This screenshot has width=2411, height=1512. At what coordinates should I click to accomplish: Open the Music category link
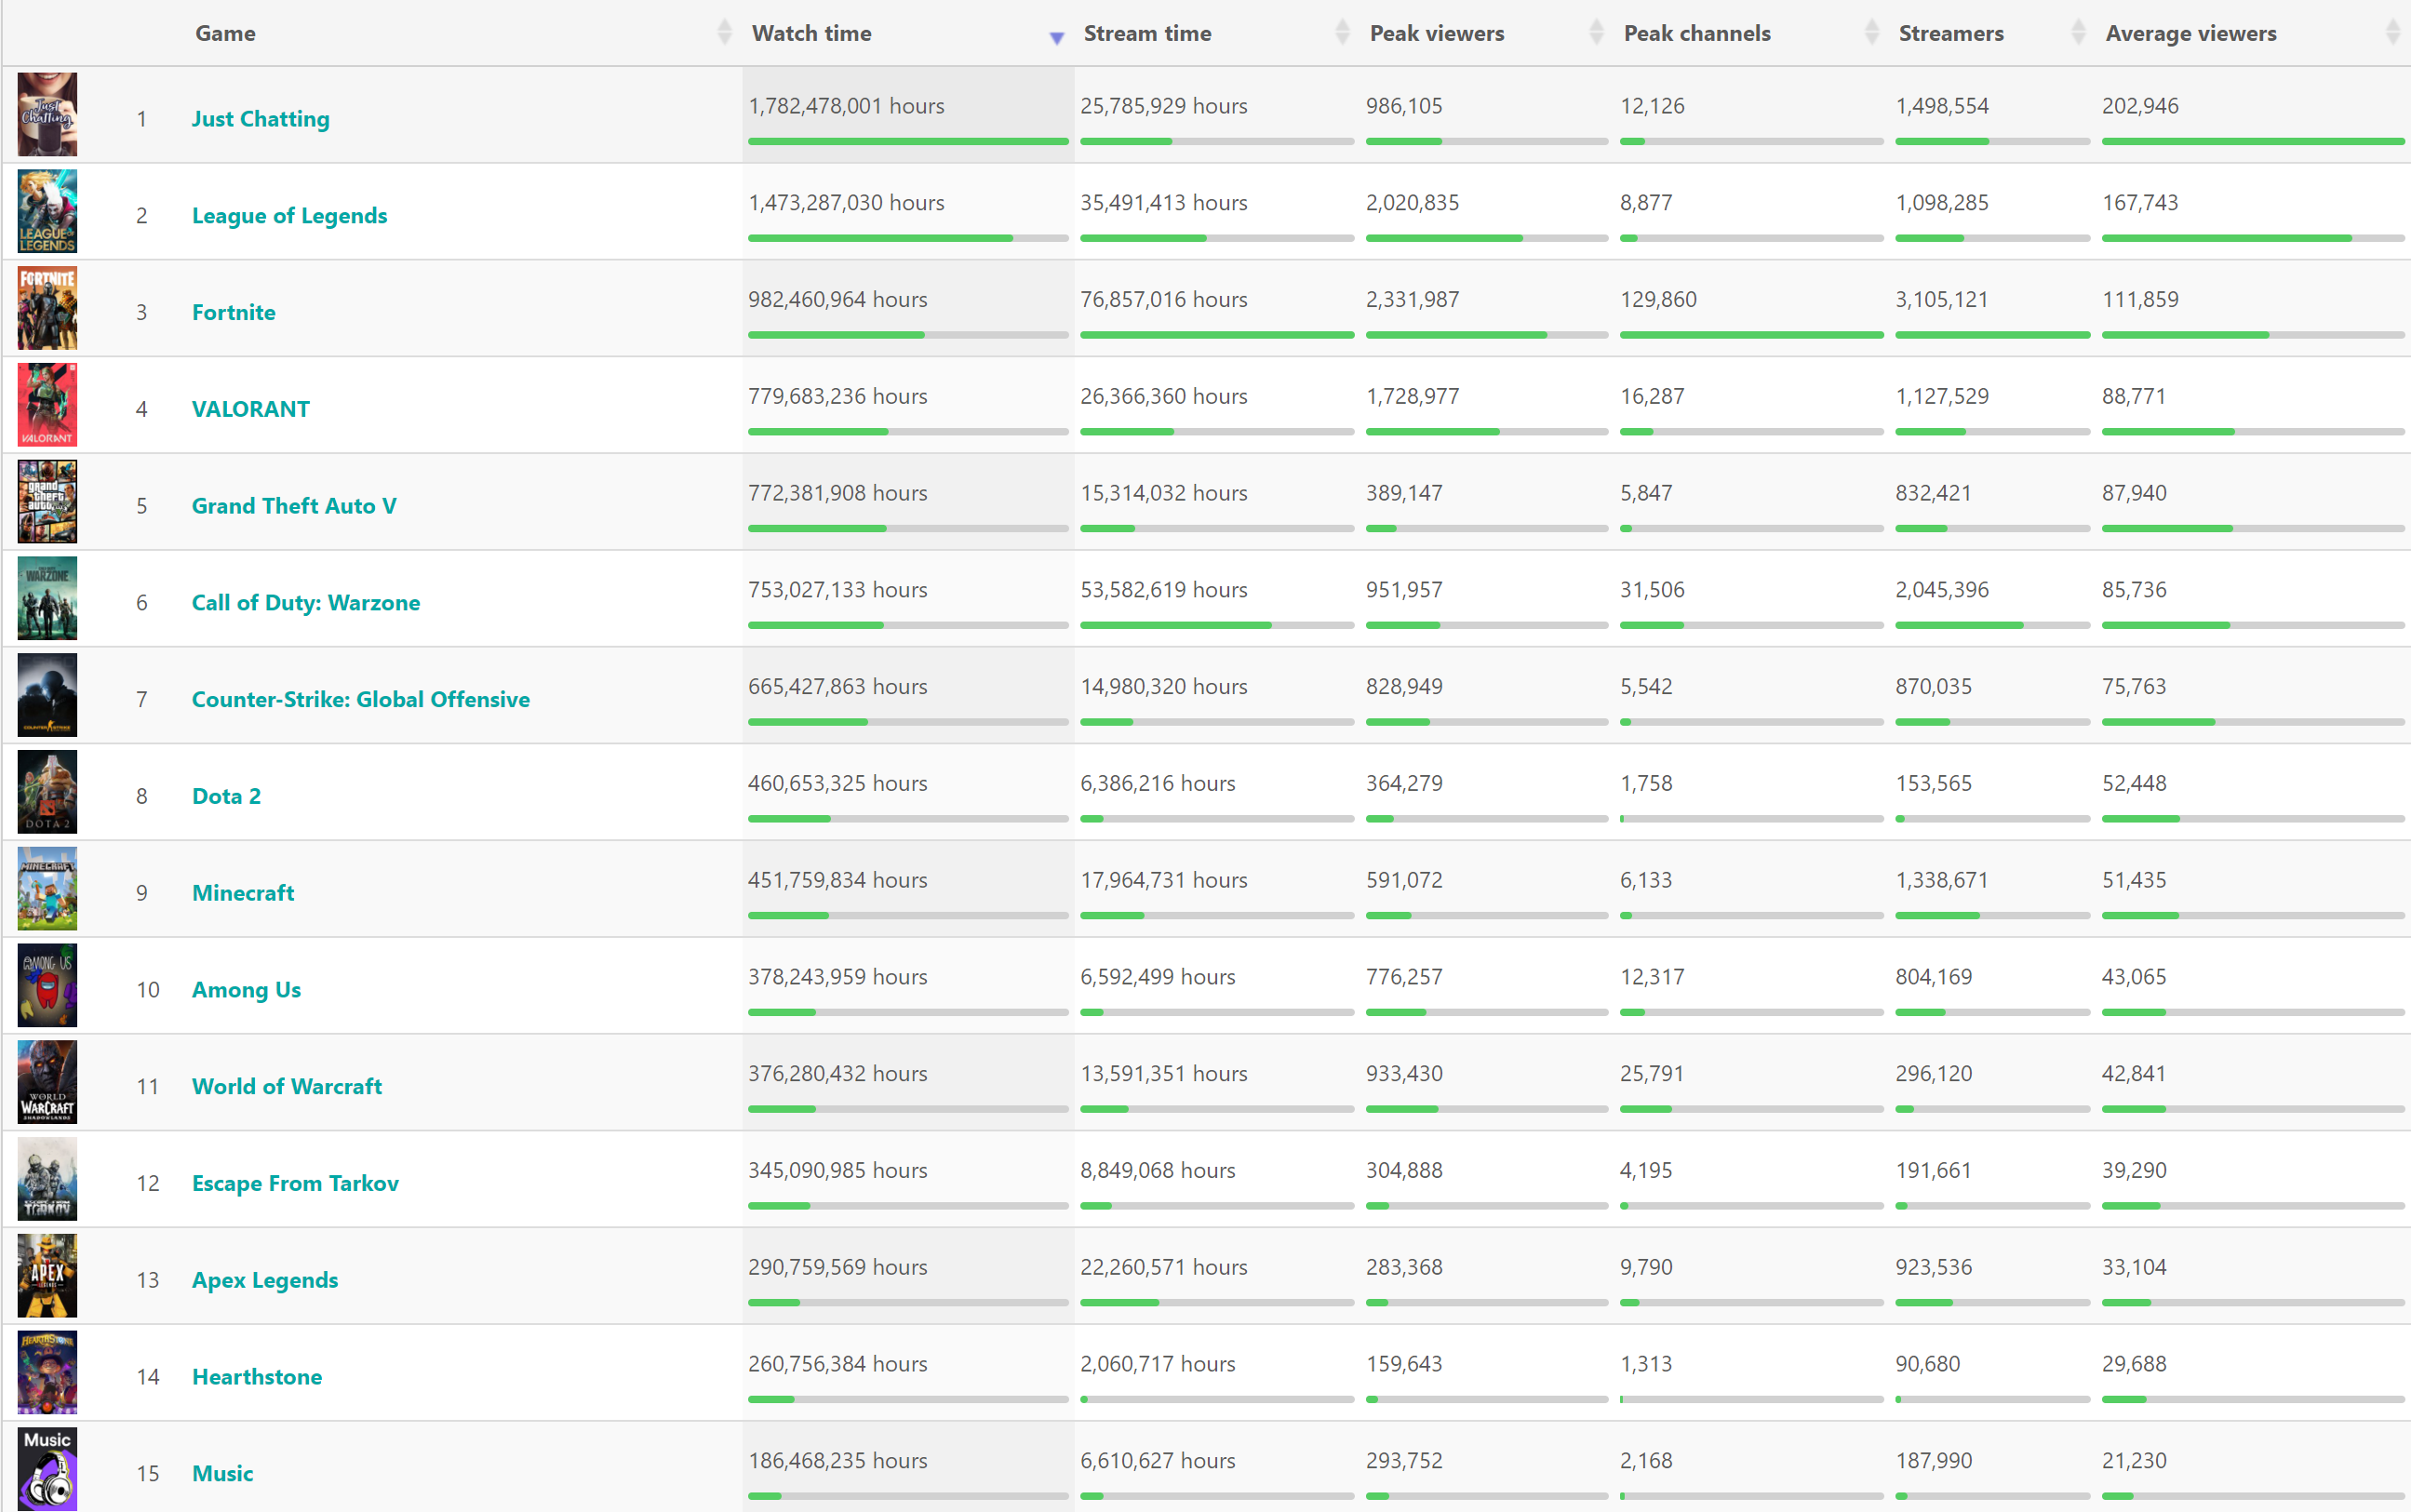222,1474
